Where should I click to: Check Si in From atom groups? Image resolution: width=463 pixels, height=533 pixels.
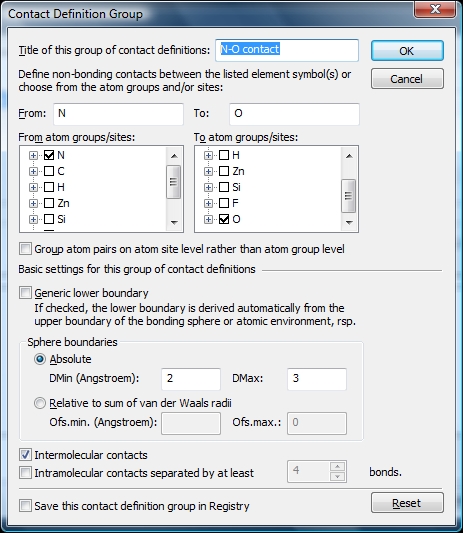click(49, 219)
